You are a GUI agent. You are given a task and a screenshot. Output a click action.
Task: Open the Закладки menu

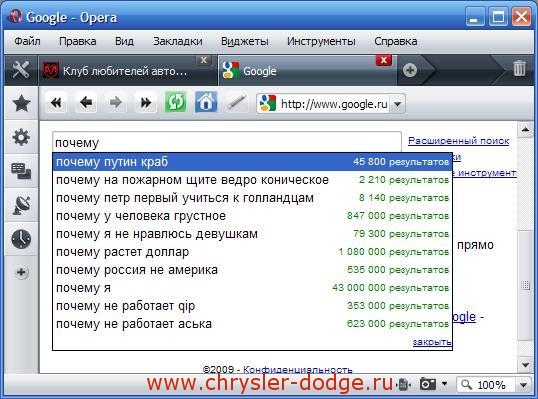click(x=178, y=41)
